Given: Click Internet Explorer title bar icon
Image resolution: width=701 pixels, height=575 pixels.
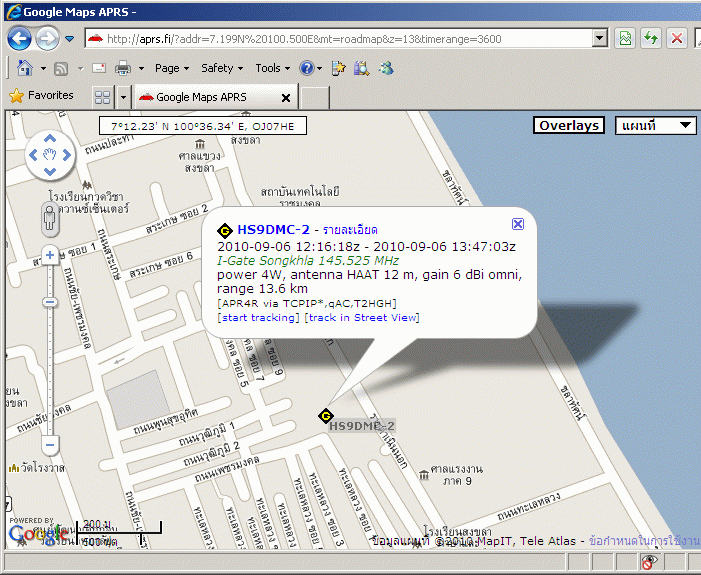Looking at the screenshot, I should click(14, 11).
